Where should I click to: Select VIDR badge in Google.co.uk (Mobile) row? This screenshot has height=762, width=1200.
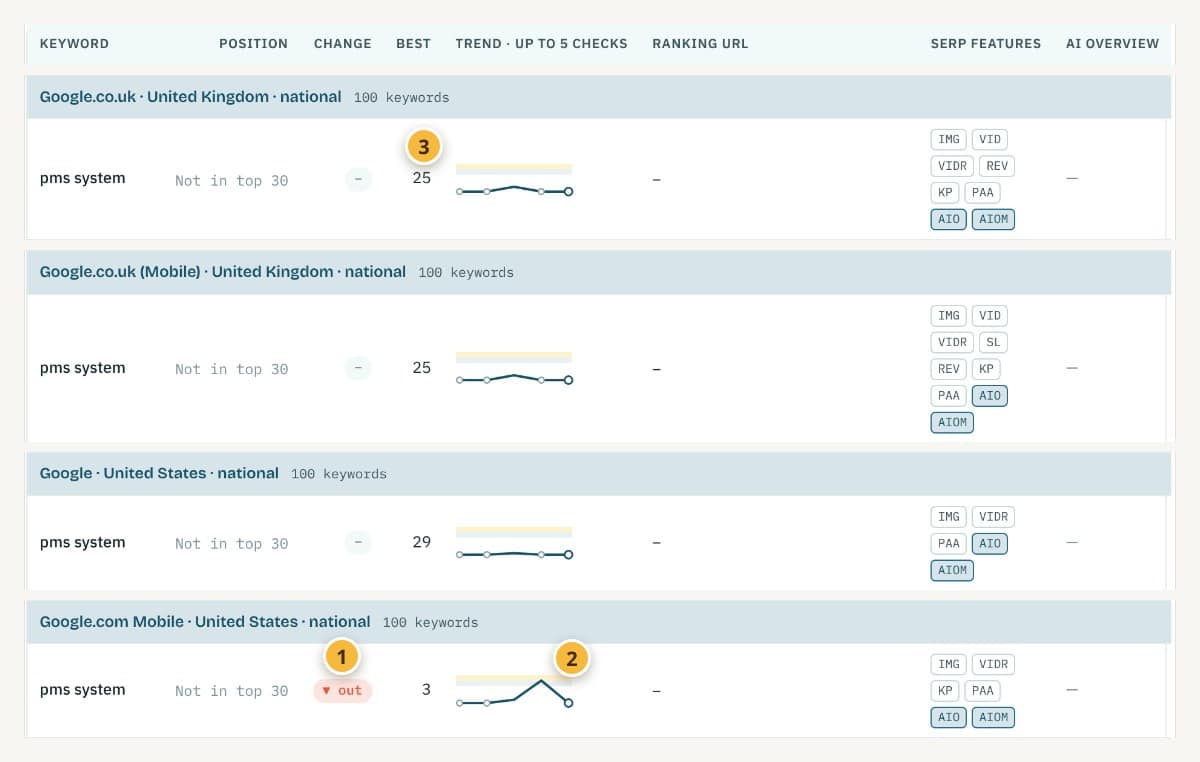[952, 342]
